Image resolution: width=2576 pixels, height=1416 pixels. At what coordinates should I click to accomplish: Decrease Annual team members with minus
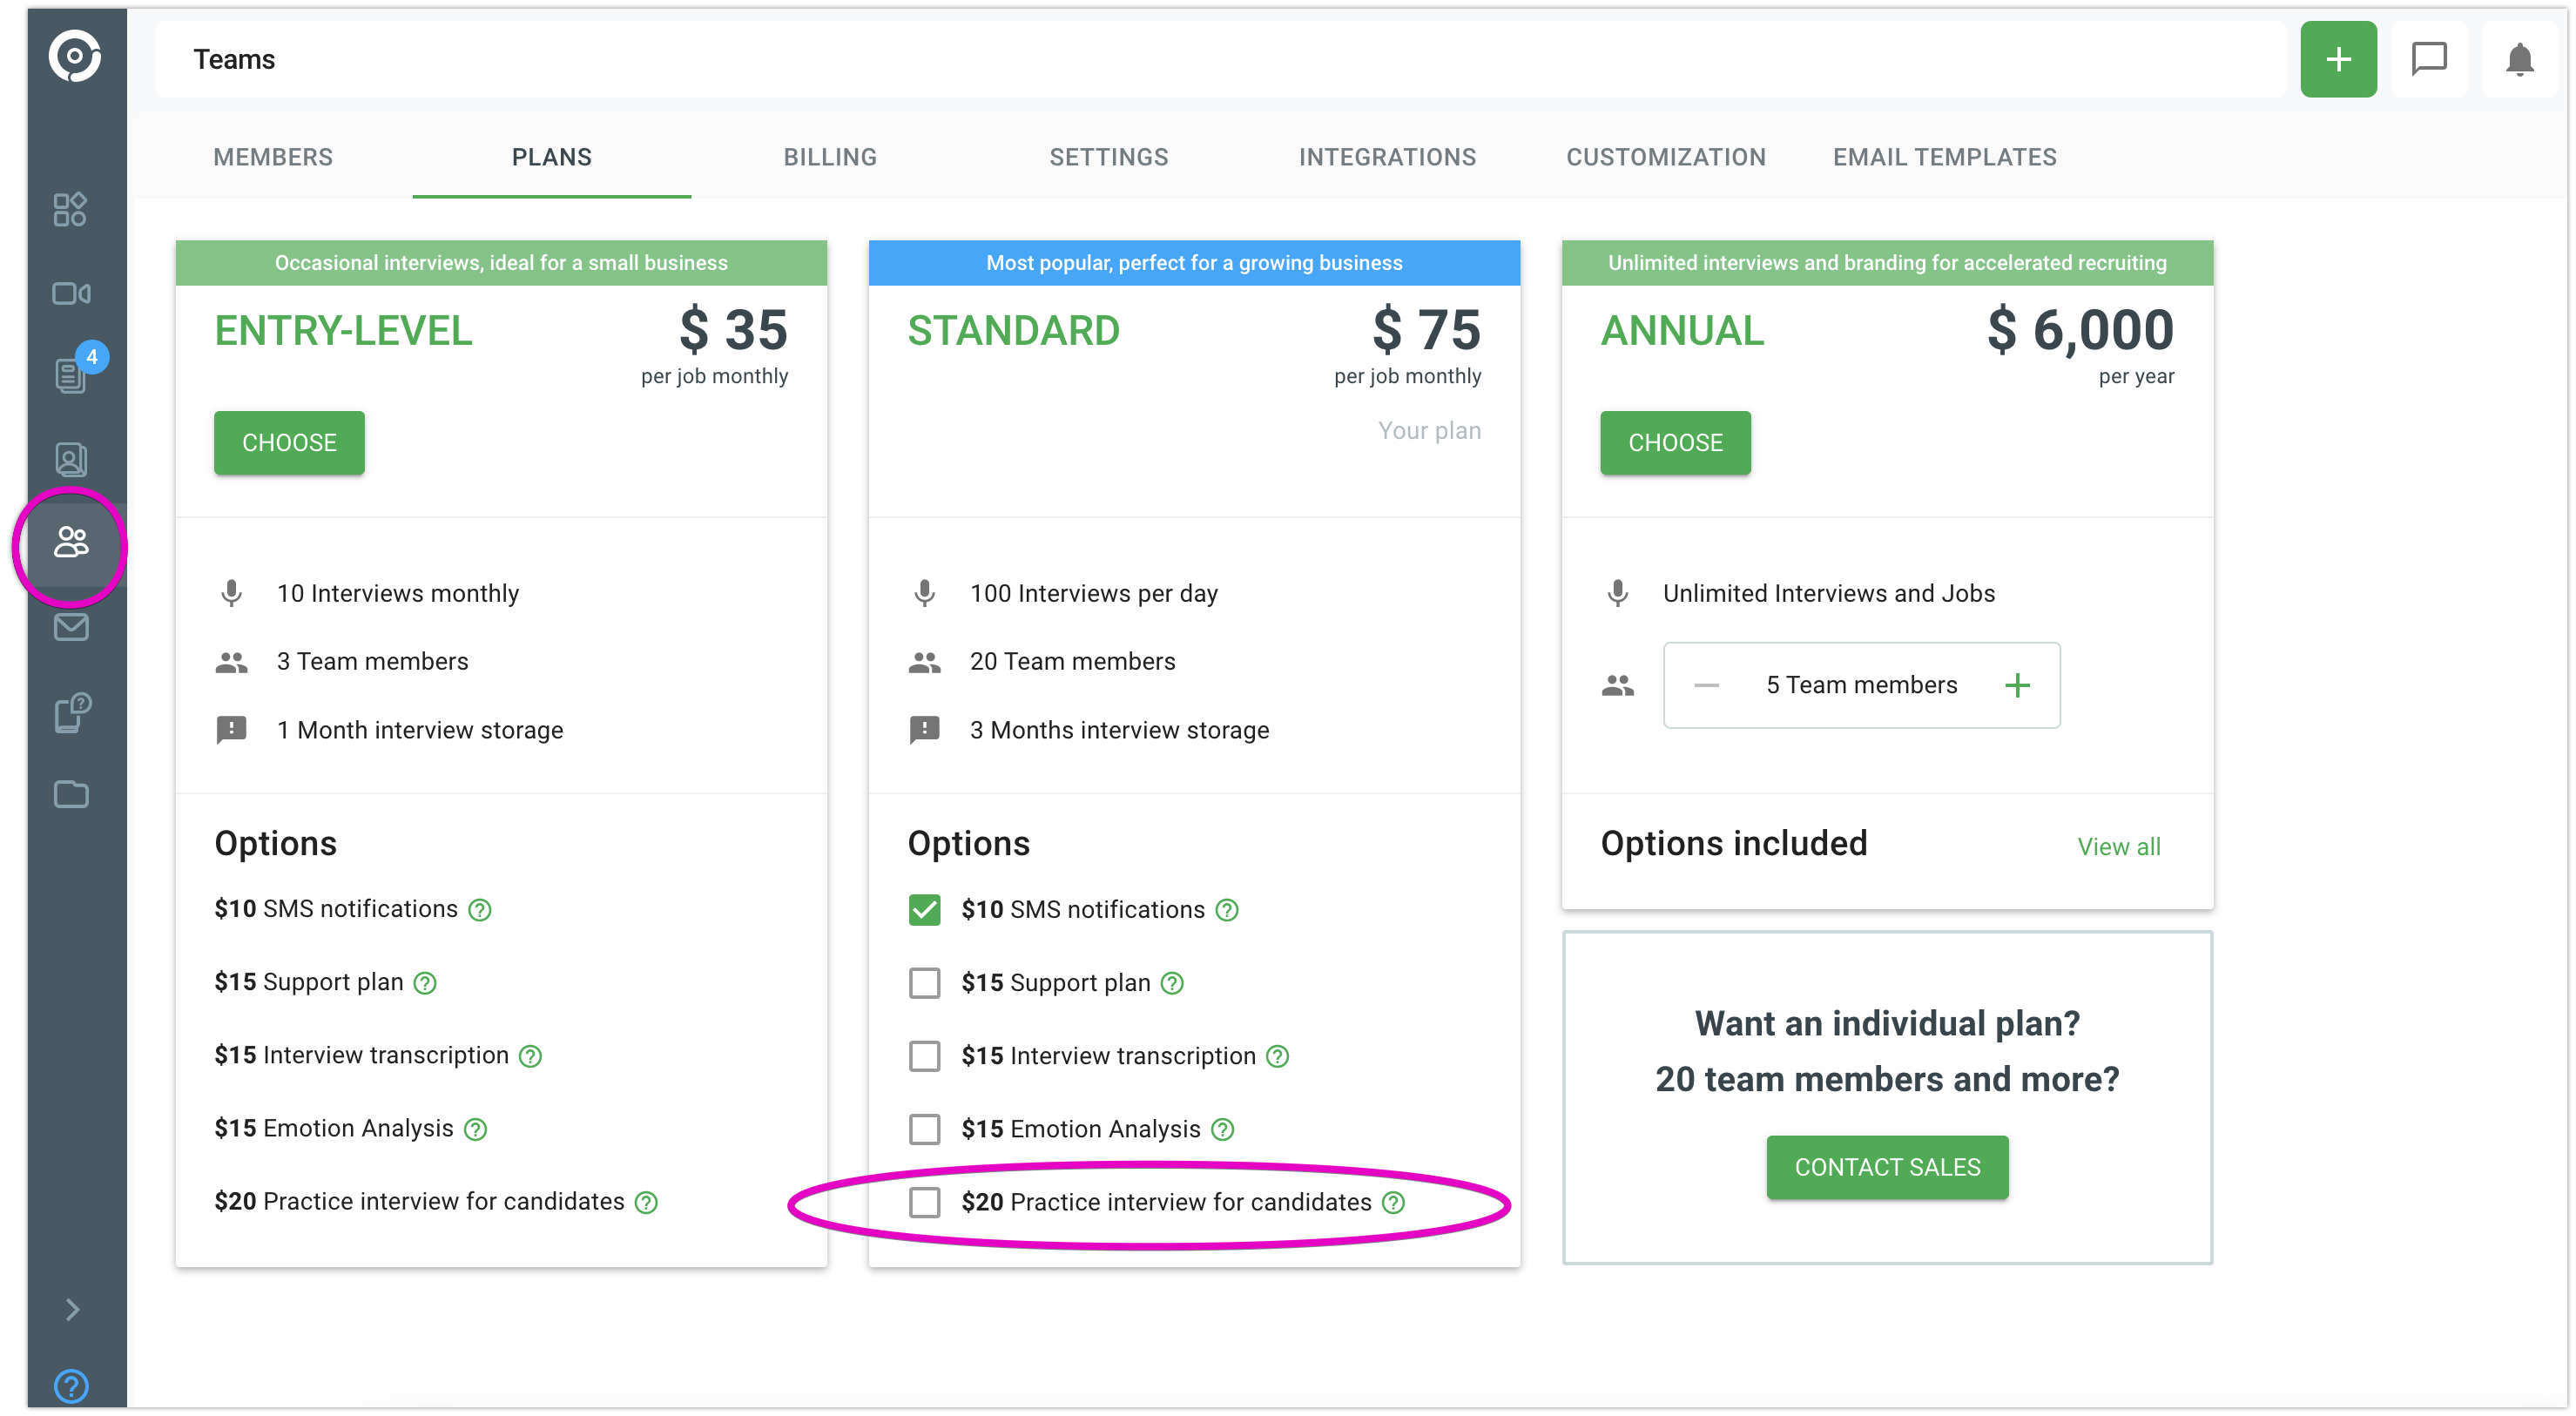[1706, 685]
